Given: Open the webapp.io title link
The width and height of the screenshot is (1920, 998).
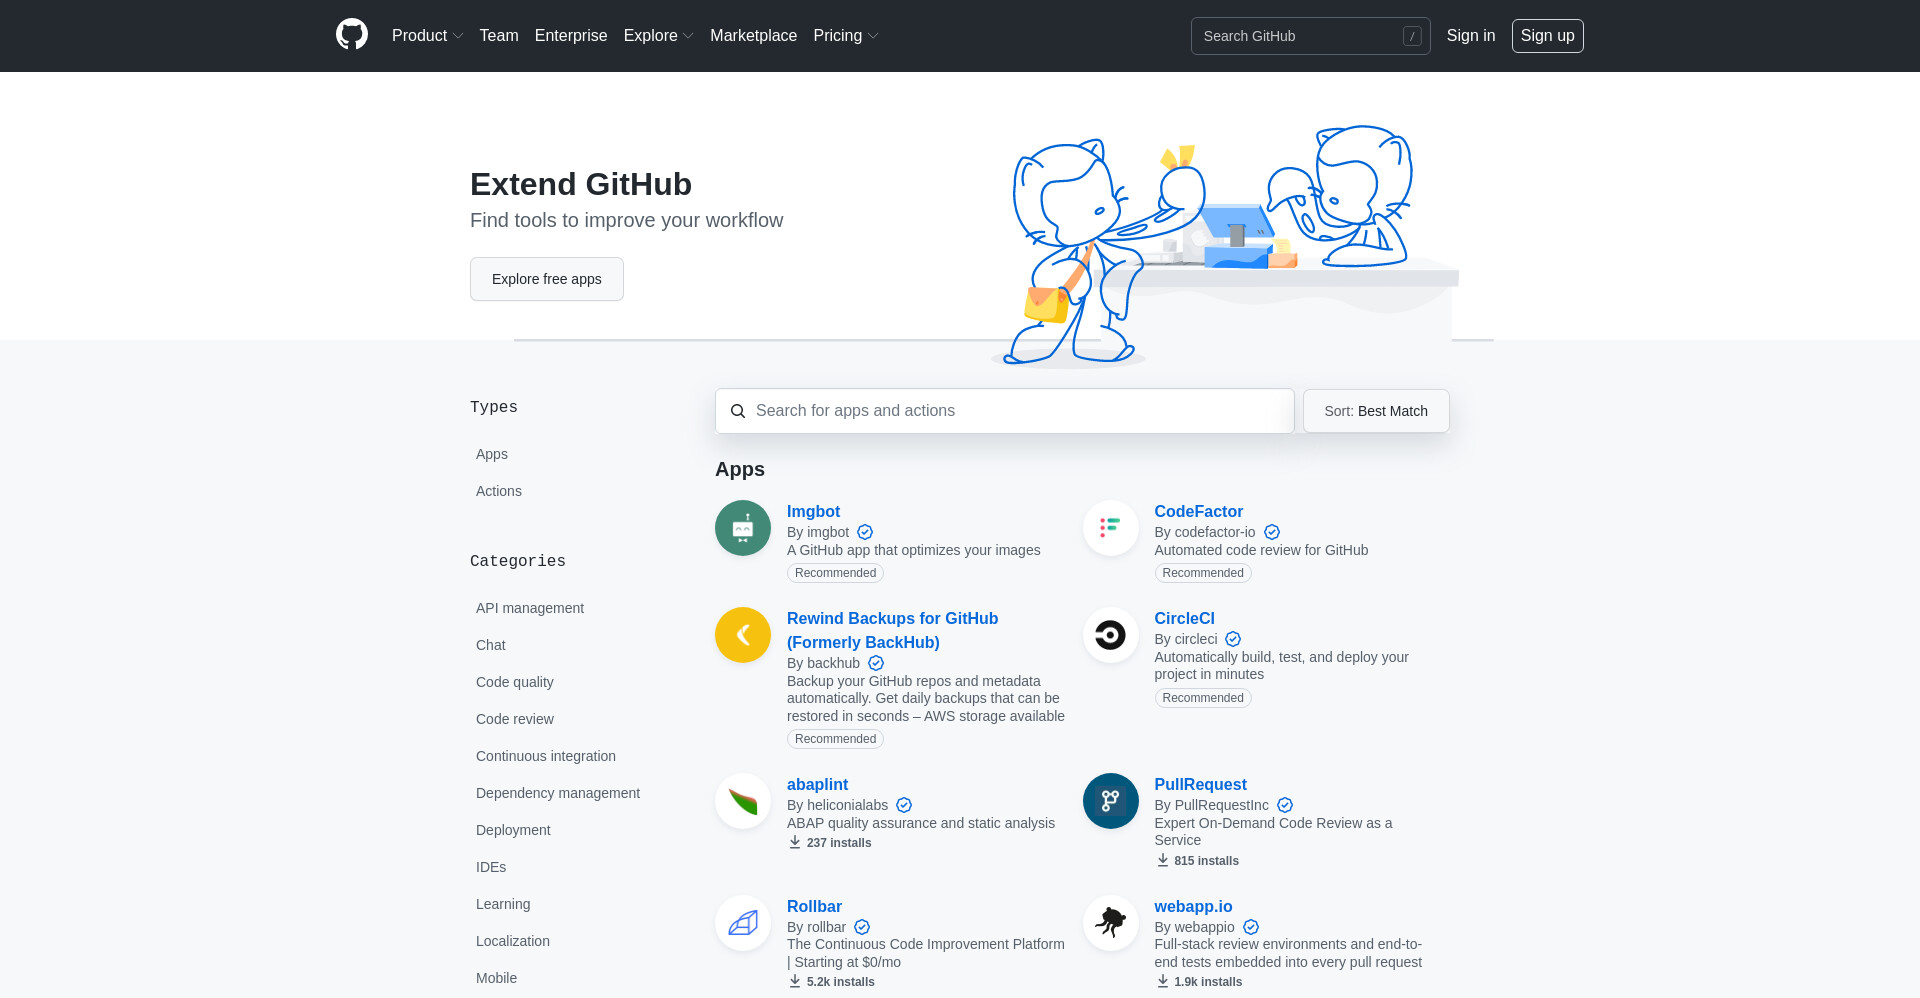Looking at the screenshot, I should pos(1193,906).
